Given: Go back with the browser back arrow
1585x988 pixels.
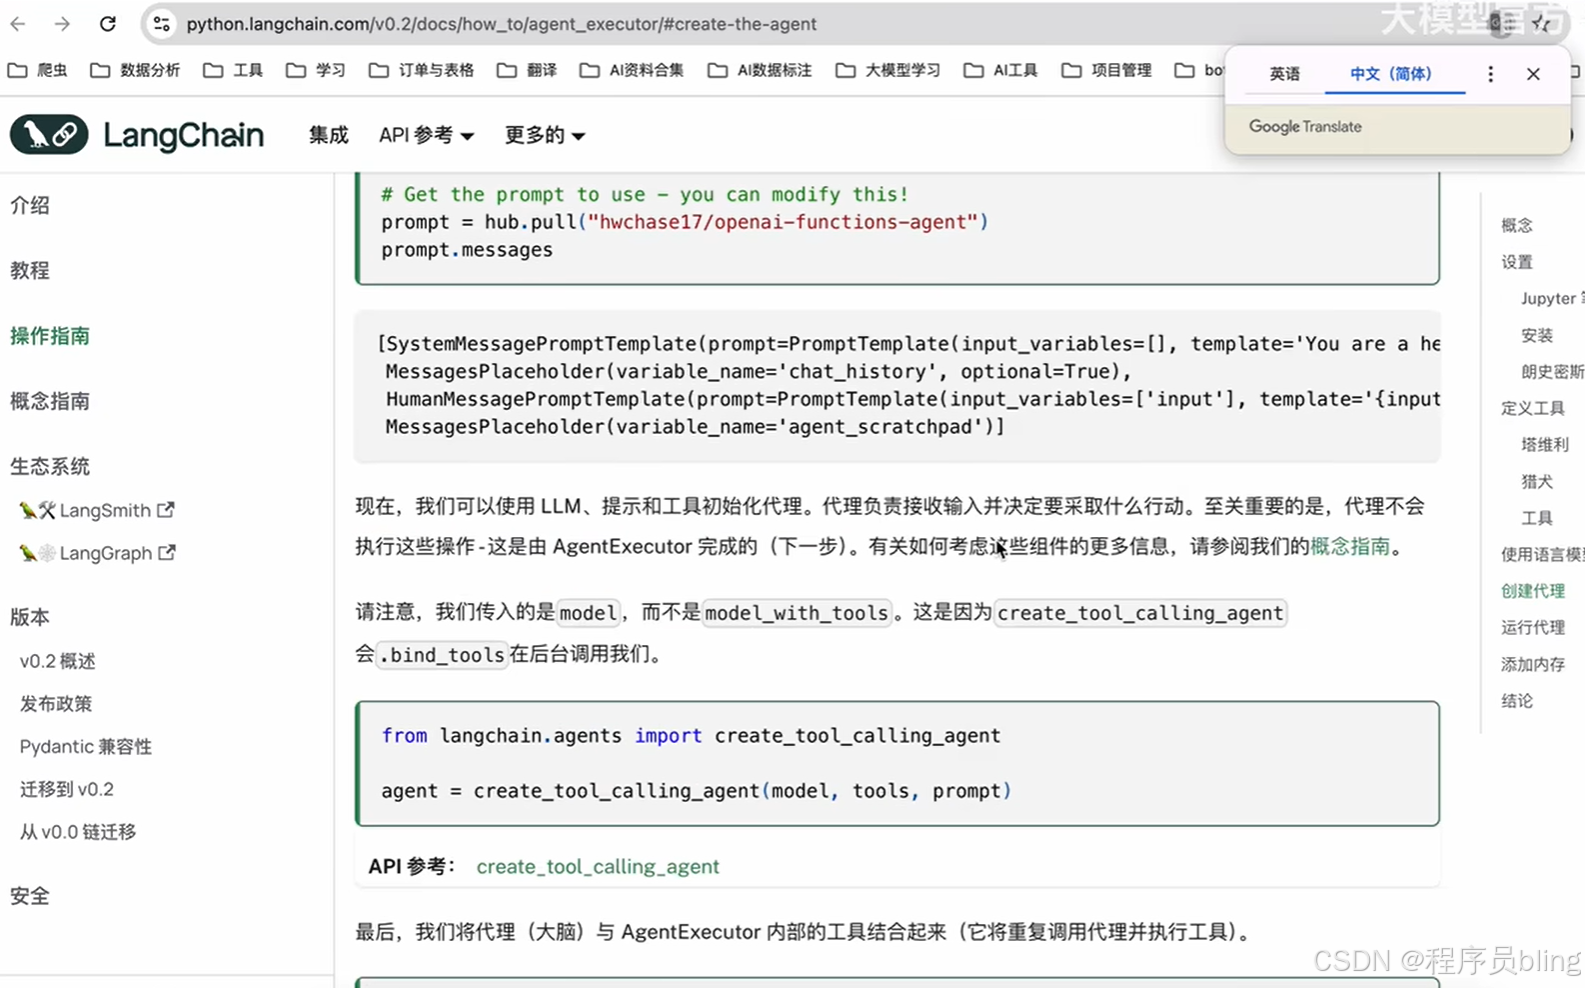Looking at the screenshot, I should 18,23.
